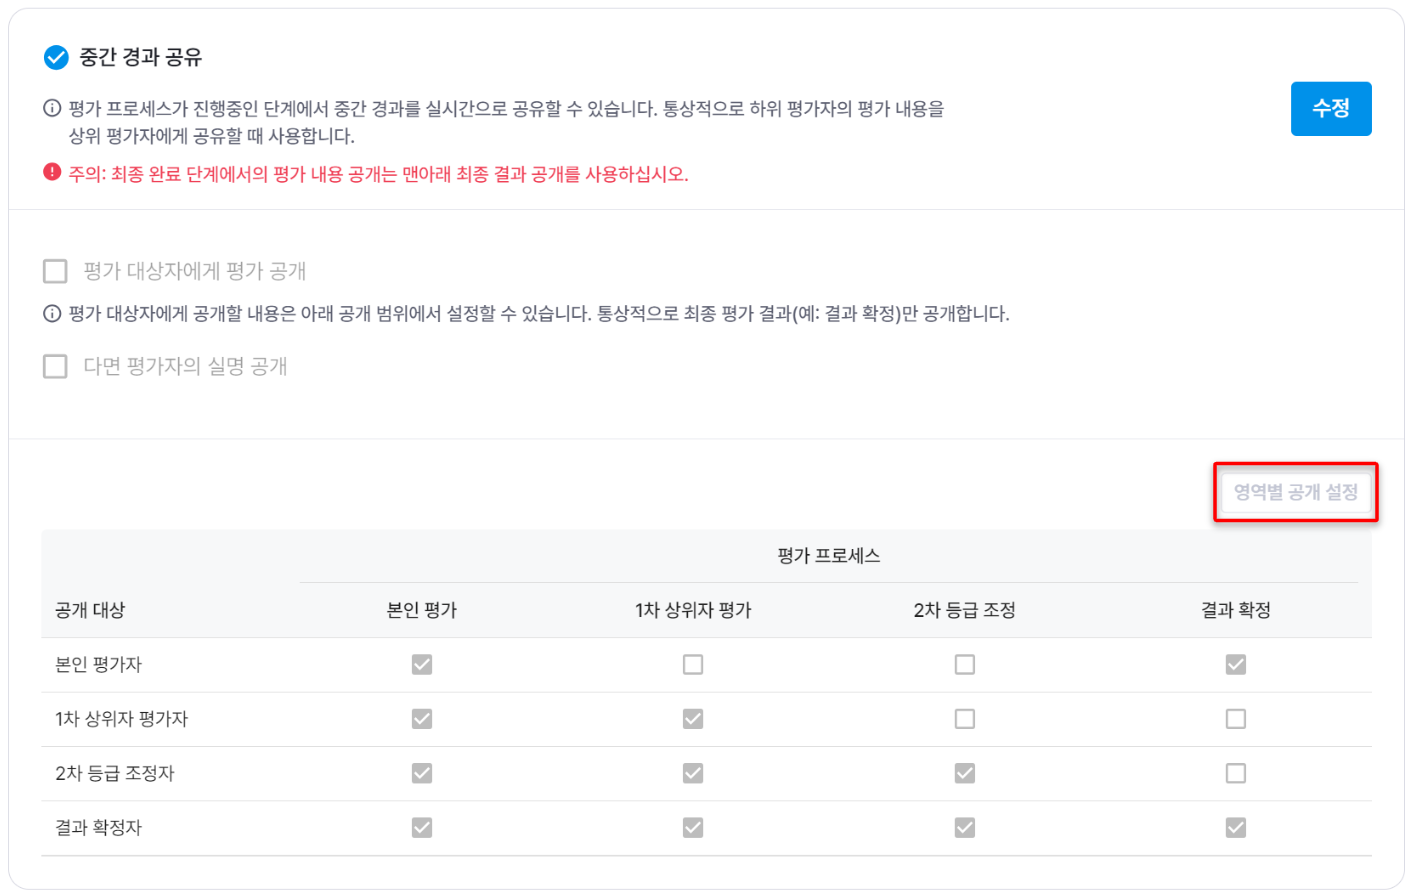Check 본인 평가자 row's 1차 상위자 평가 checkbox
Viewport: 1415px width, 894px height.
point(693,665)
